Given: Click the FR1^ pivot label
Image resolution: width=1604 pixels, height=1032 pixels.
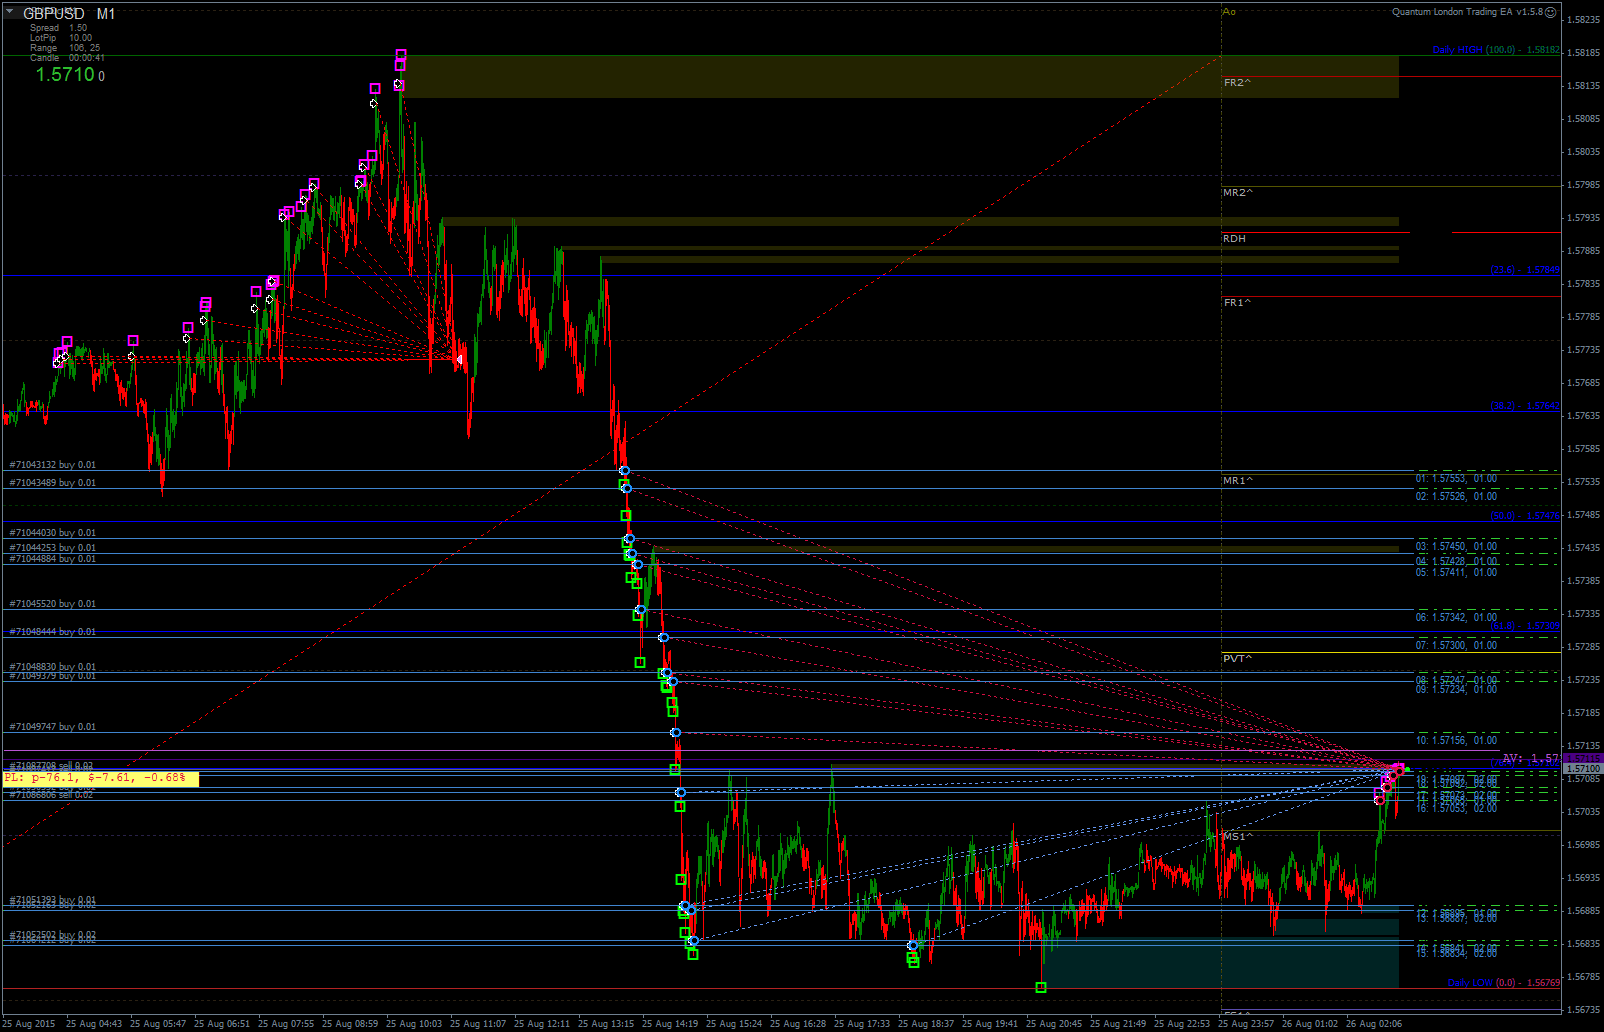Looking at the screenshot, I should pos(1237,303).
